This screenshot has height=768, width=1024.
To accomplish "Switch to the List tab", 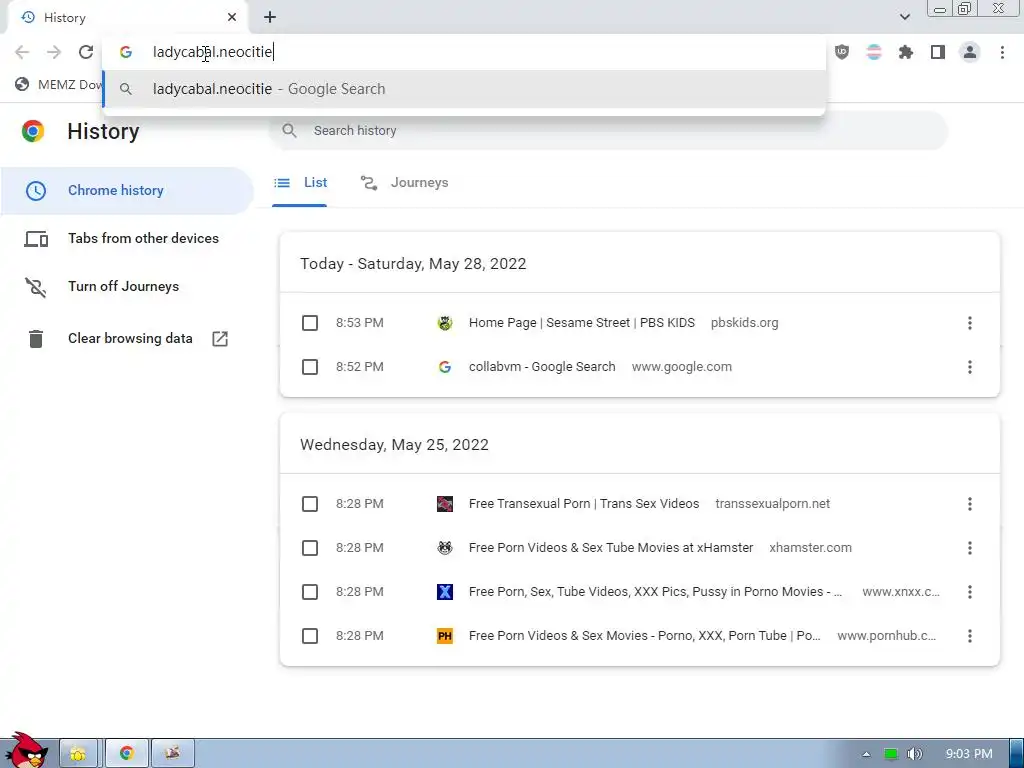I will click(x=300, y=184).
